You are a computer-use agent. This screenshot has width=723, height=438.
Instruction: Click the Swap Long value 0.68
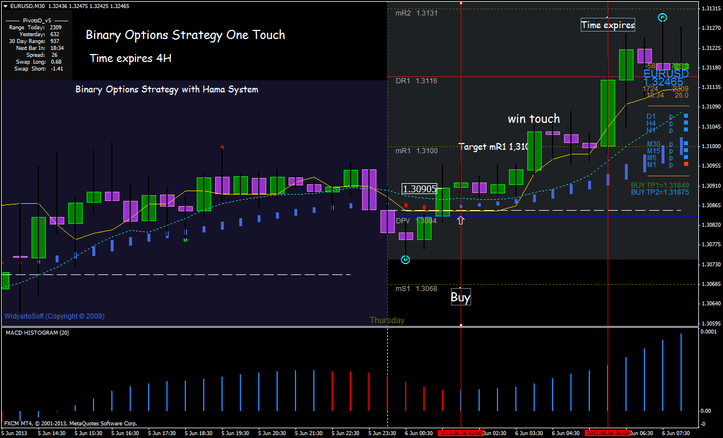pyautogui.click(x=56, y=62)
